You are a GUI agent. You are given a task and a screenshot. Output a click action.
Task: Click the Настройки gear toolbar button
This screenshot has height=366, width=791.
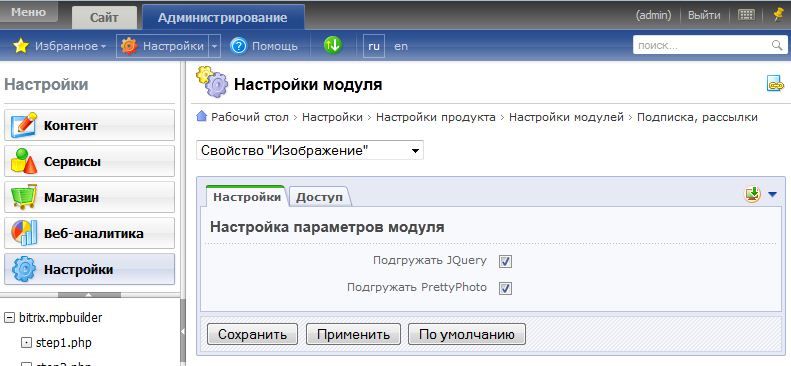162,46
